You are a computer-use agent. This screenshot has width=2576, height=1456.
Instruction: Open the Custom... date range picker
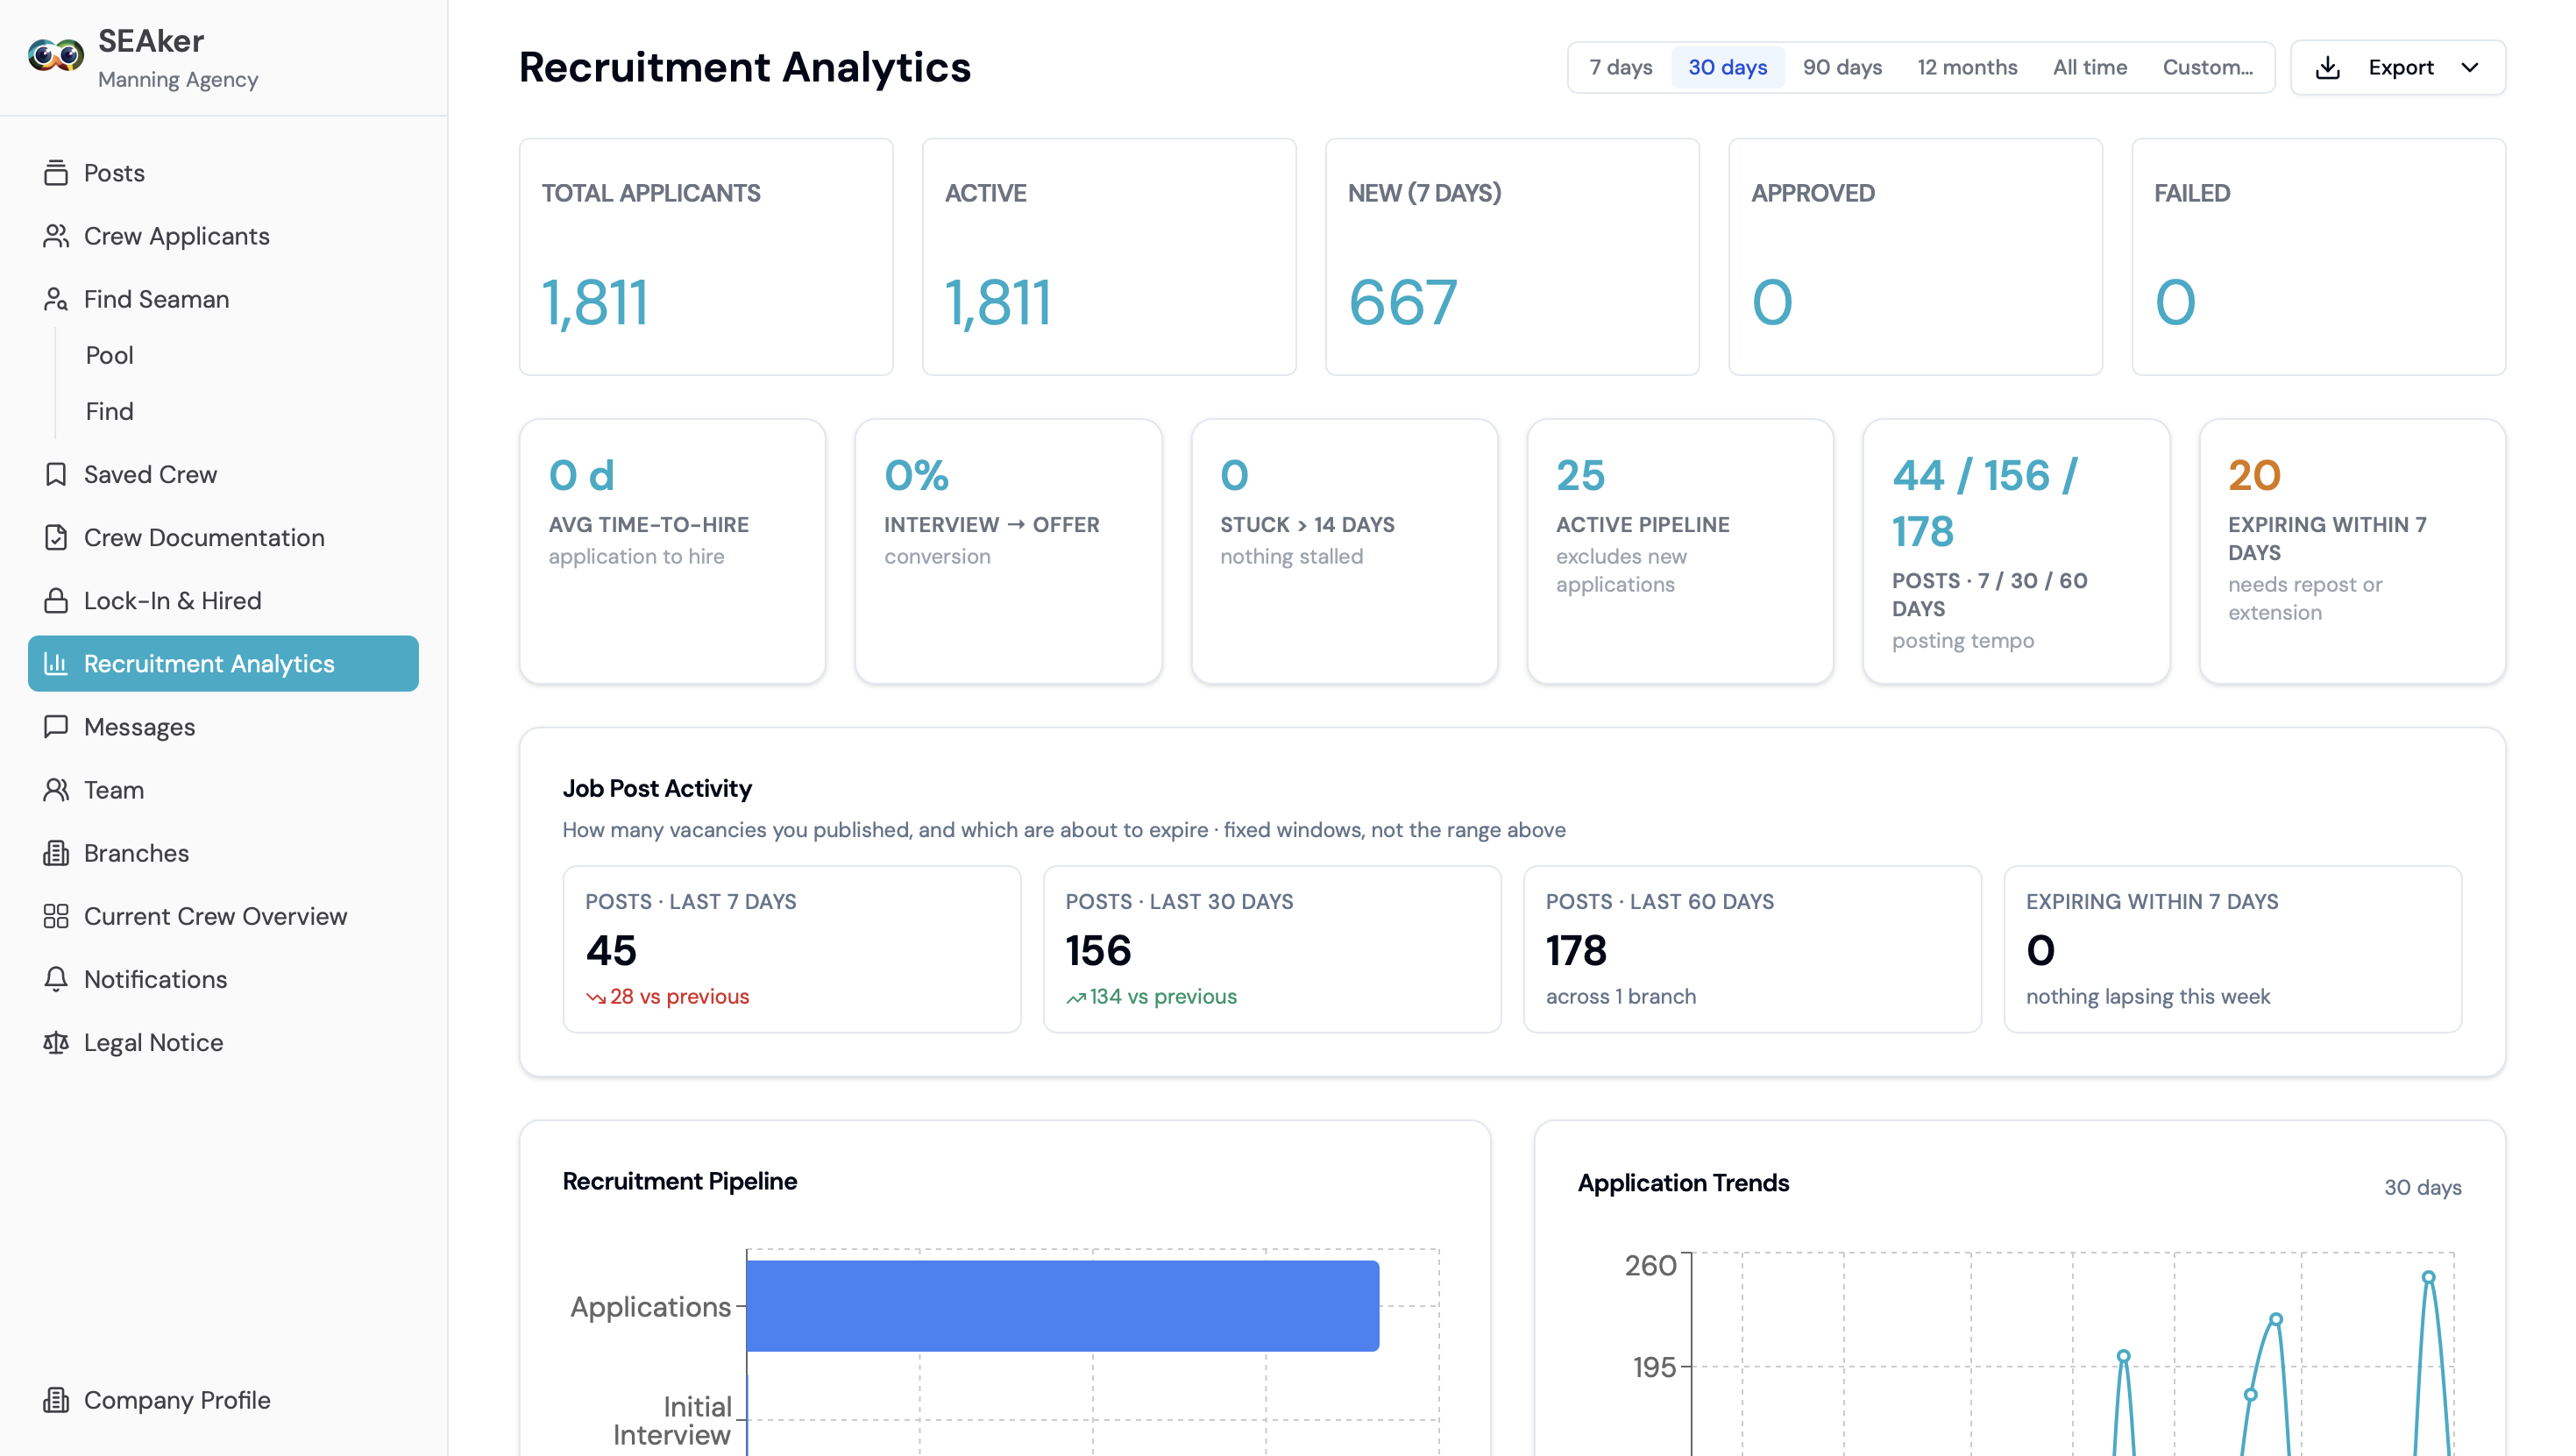click(2207, 67)
